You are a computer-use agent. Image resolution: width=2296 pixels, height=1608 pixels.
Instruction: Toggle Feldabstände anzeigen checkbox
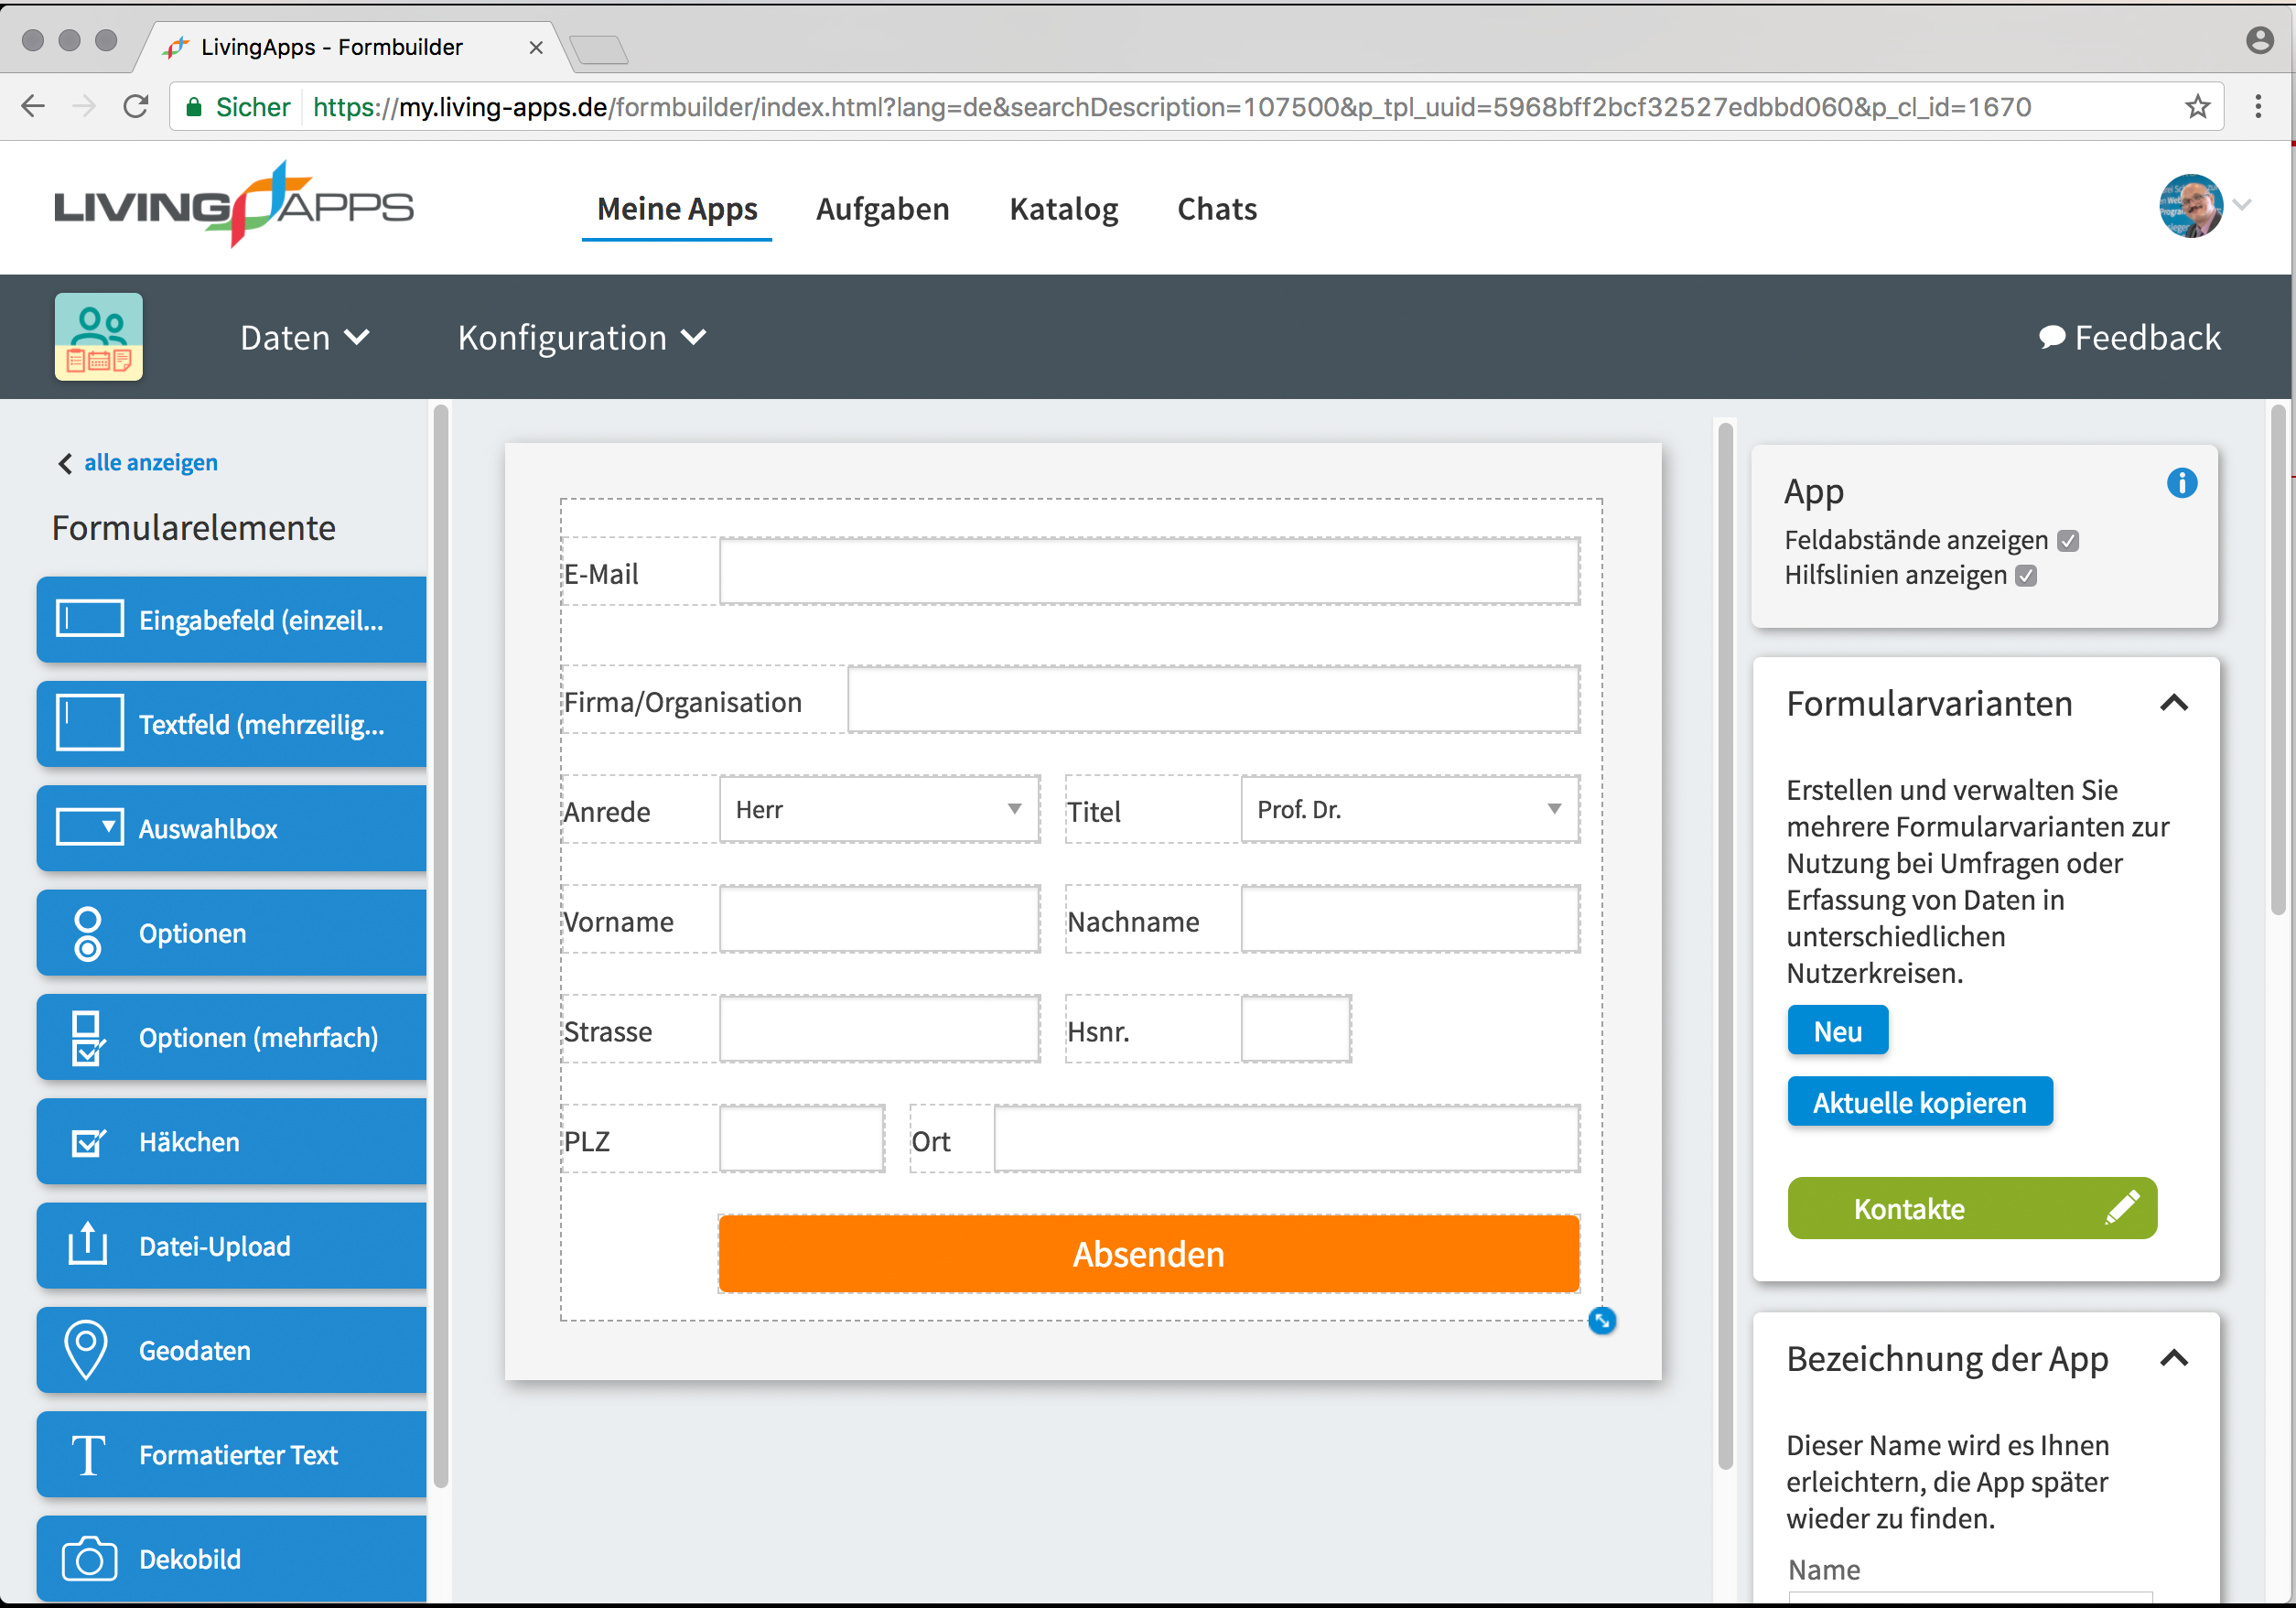tap(2068, 541)
